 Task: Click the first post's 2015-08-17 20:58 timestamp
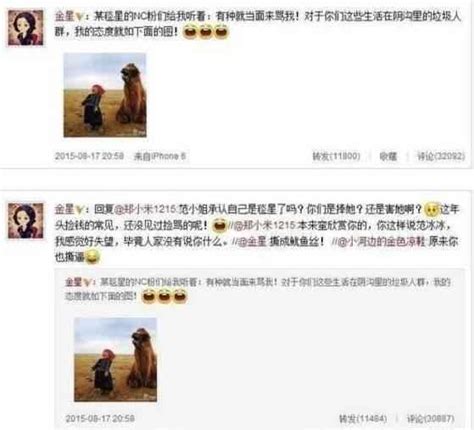pos(89,156)
